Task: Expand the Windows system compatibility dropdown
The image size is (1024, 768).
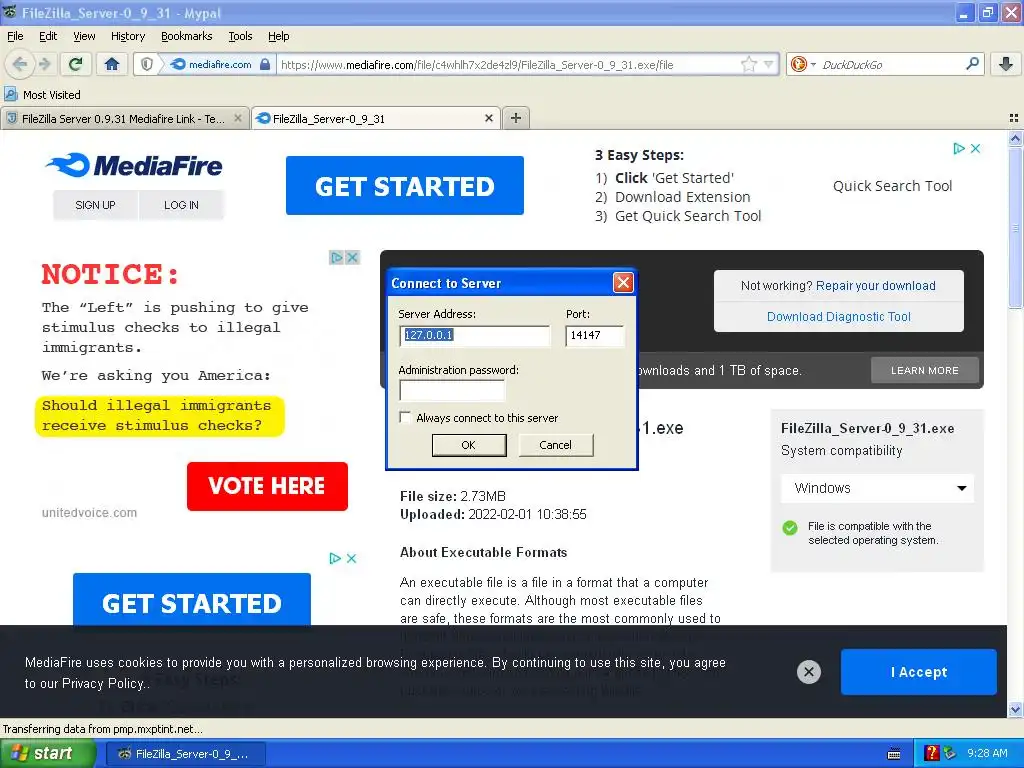Action: [x=877, y=488]
